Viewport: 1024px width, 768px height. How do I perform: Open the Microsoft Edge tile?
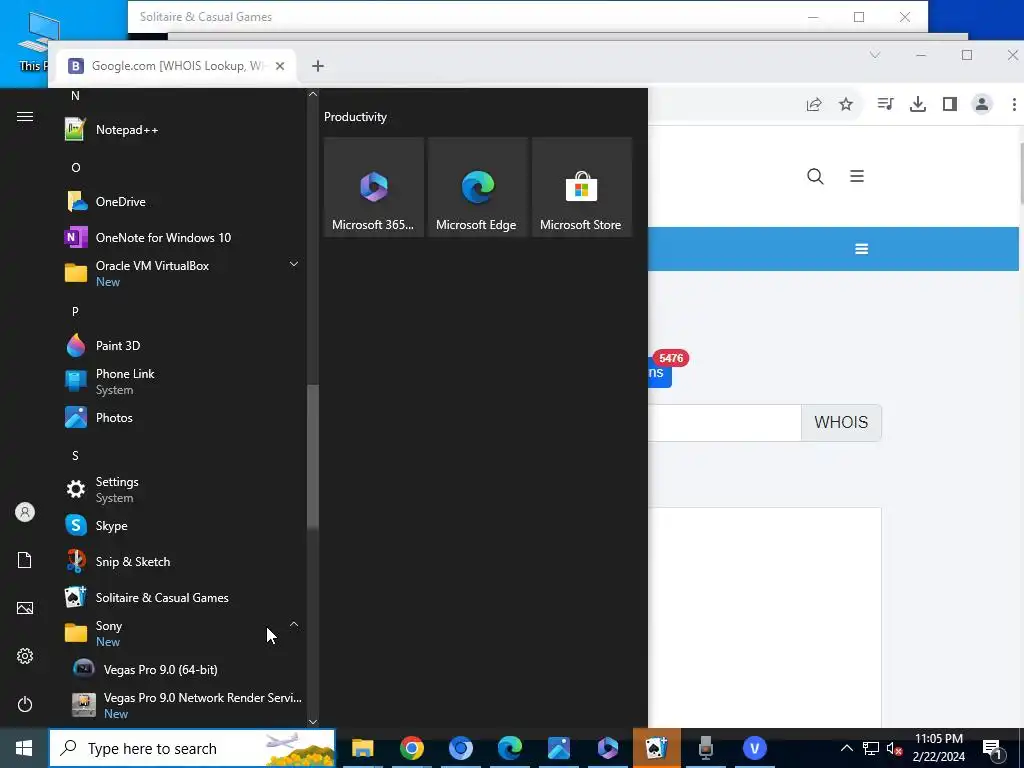[x=477, y=187]
